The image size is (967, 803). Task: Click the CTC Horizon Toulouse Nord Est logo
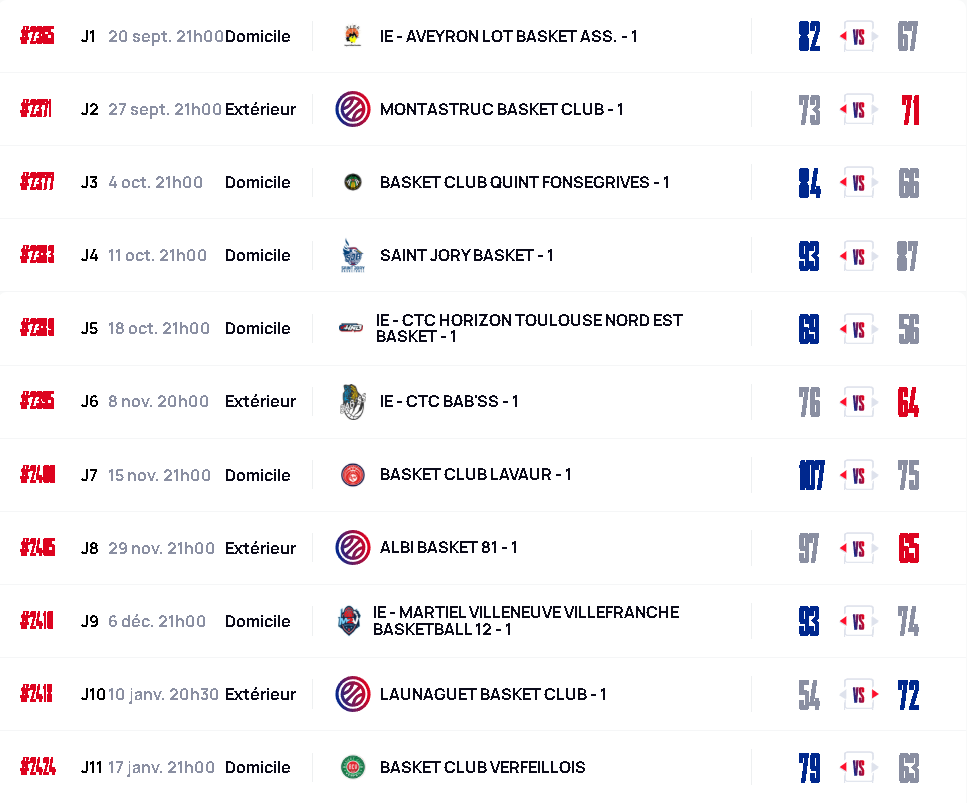pyautogui.click(x=351, y=328)
